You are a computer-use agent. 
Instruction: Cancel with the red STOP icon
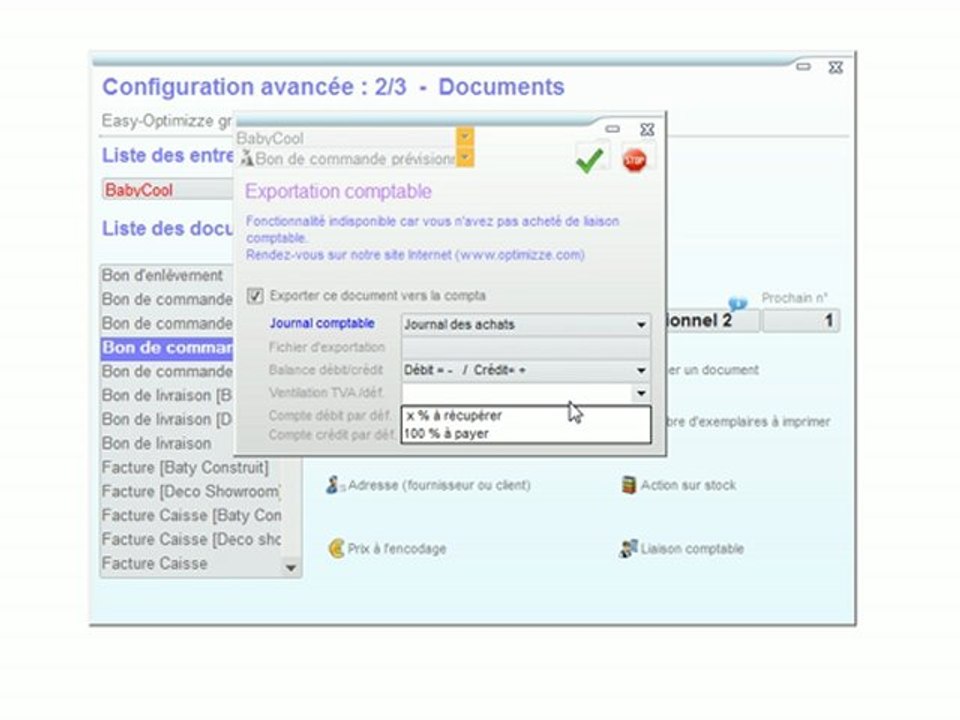point(635,160)
